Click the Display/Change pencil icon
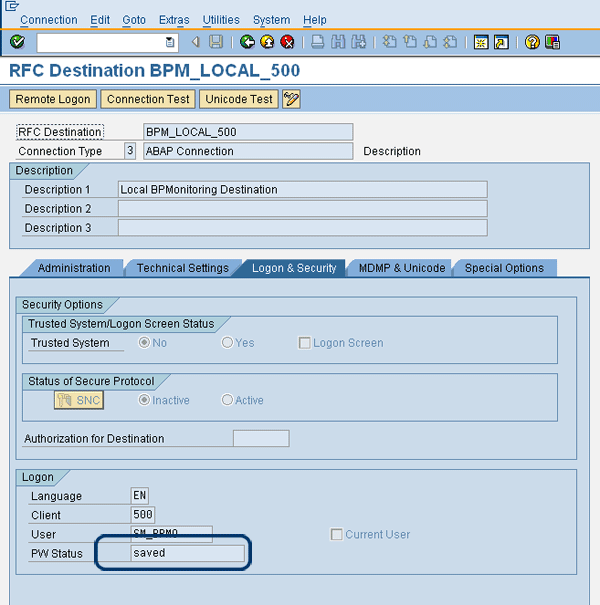 [x=291, y=99]
